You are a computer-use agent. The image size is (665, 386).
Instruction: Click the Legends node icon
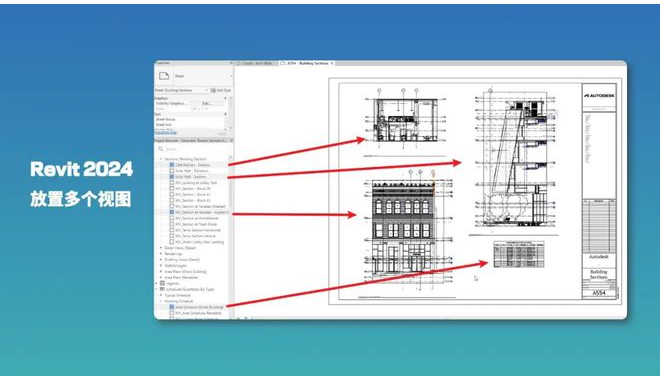(162, 283)
